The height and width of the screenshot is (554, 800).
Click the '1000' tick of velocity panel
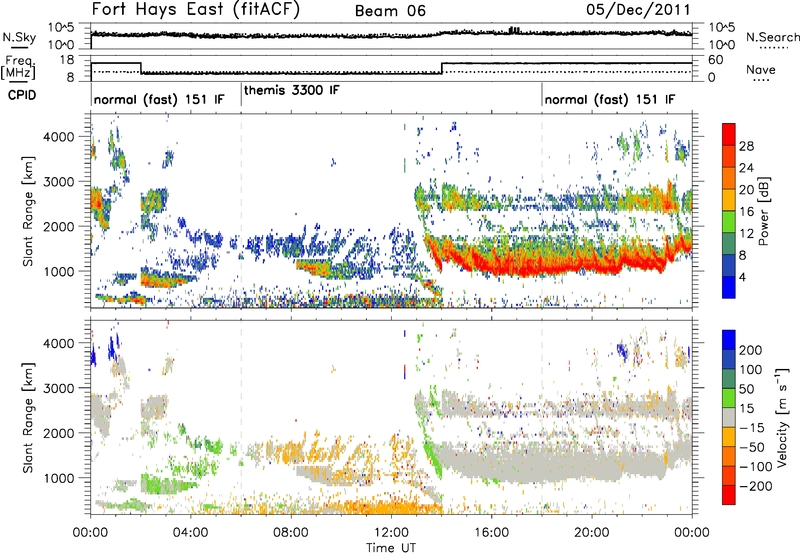(x=58, y=478)
